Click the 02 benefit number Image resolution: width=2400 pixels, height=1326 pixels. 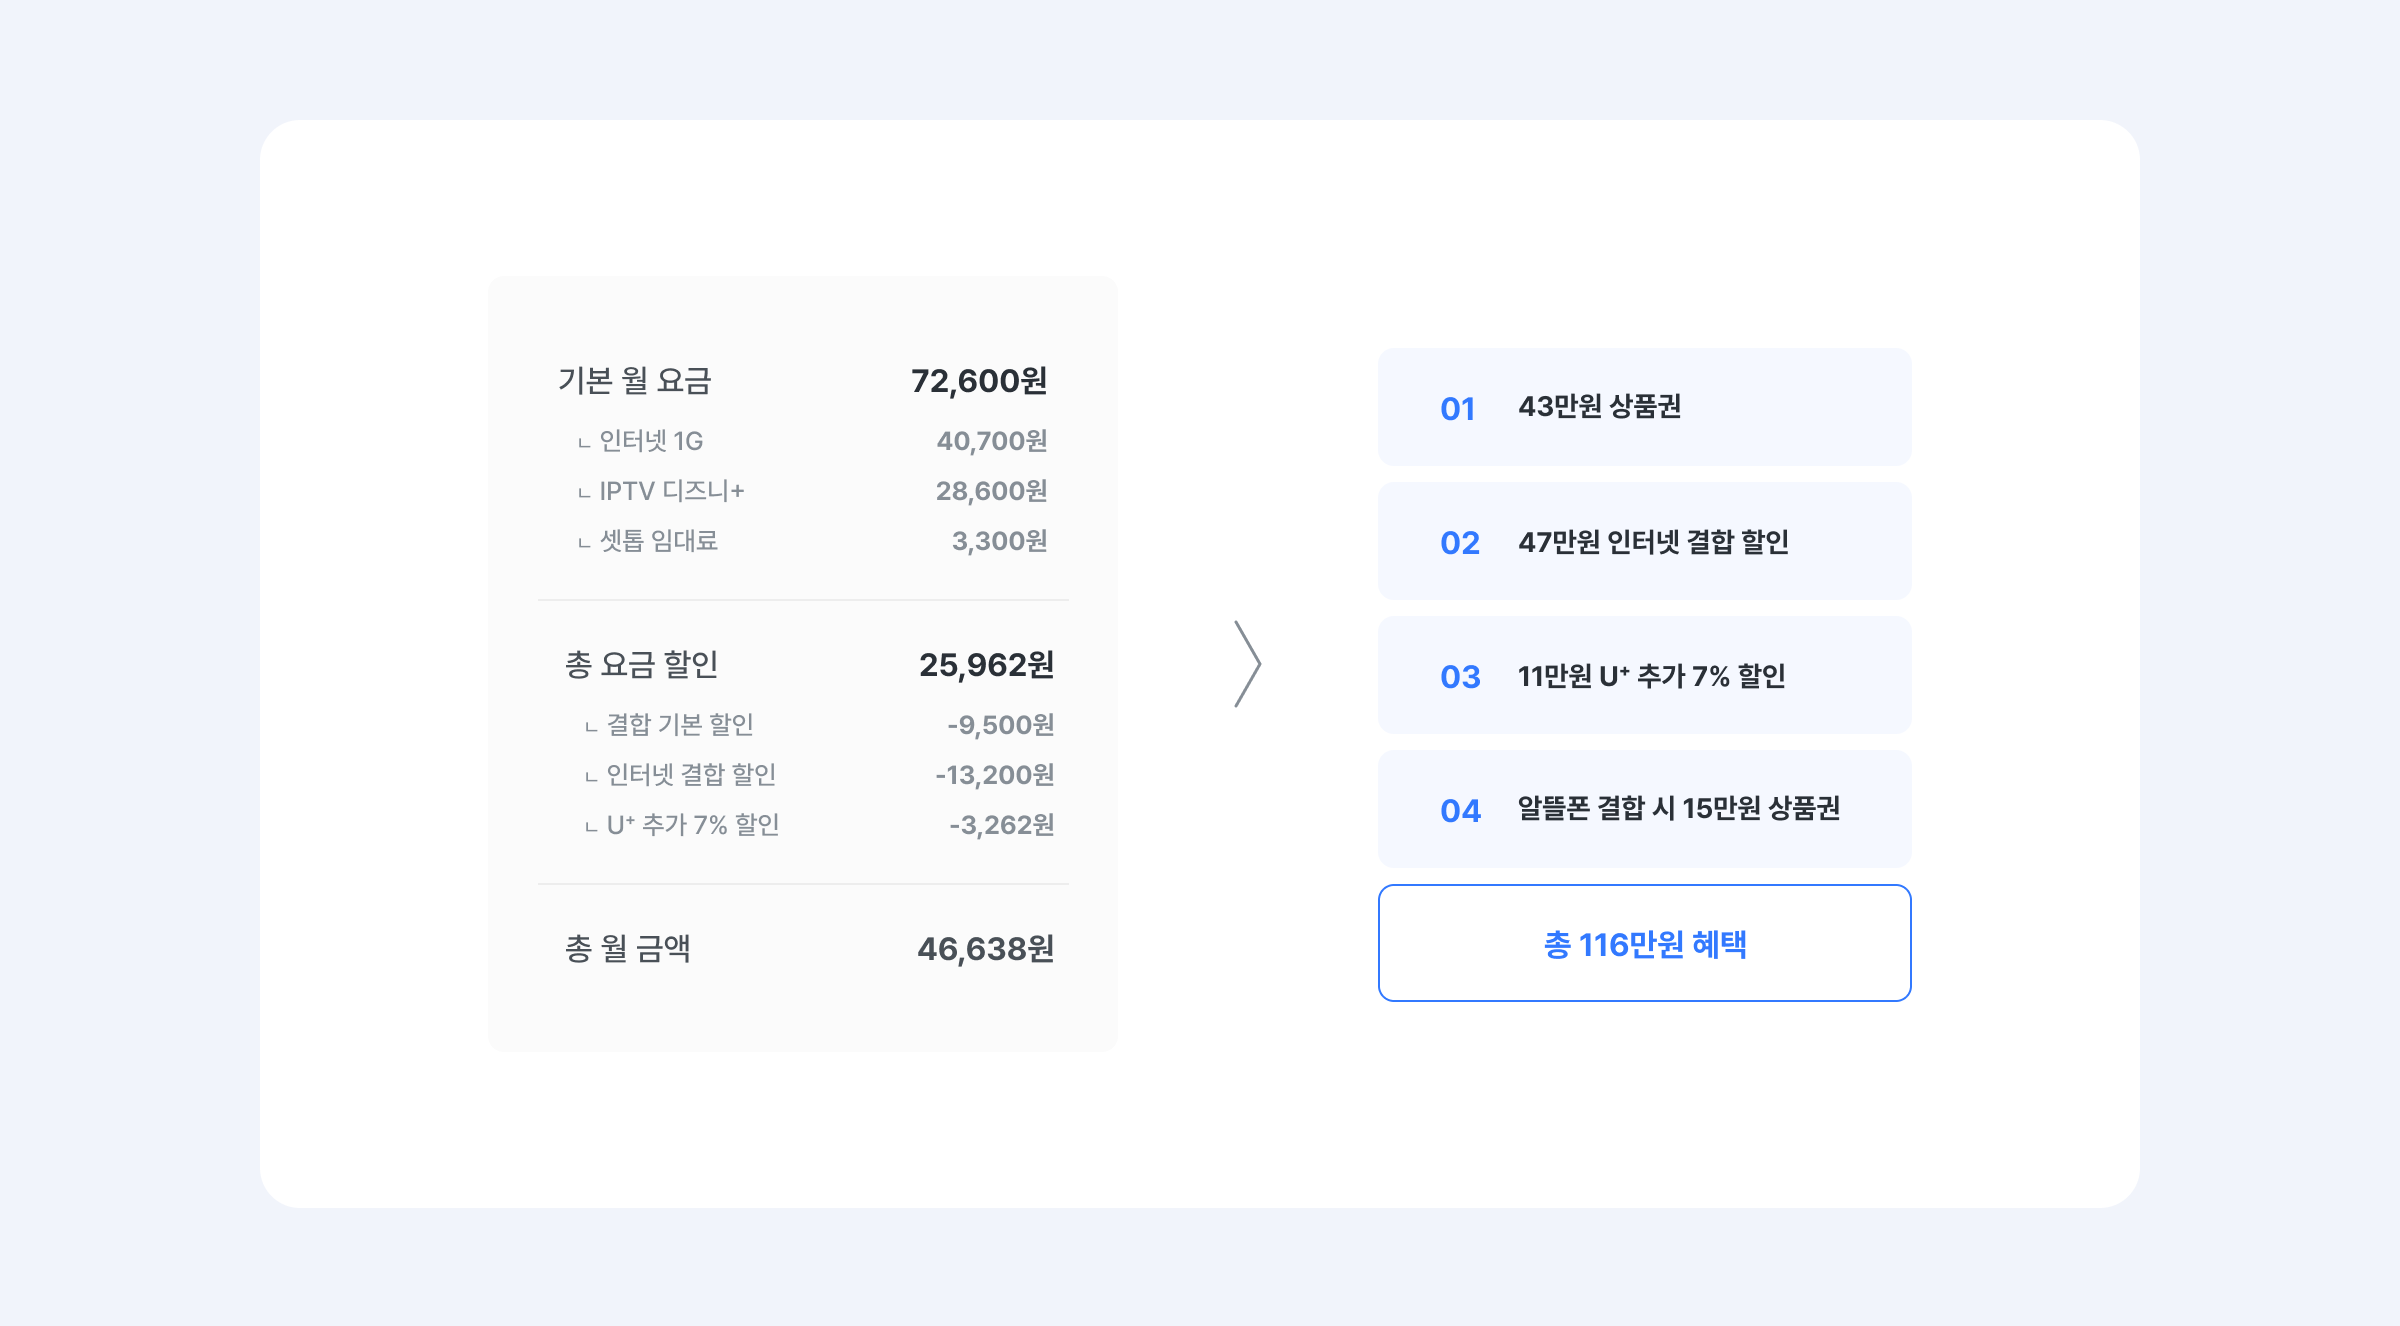click(1459, 543)
